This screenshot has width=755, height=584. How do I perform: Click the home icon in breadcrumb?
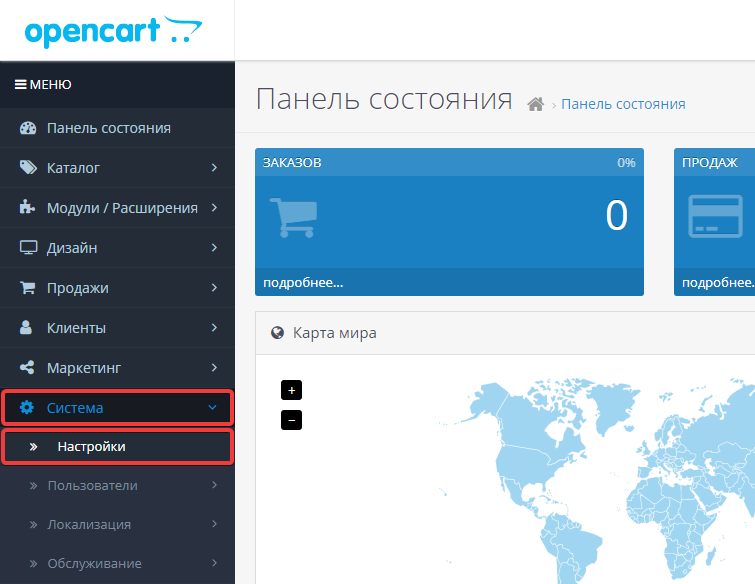(536, 105)
